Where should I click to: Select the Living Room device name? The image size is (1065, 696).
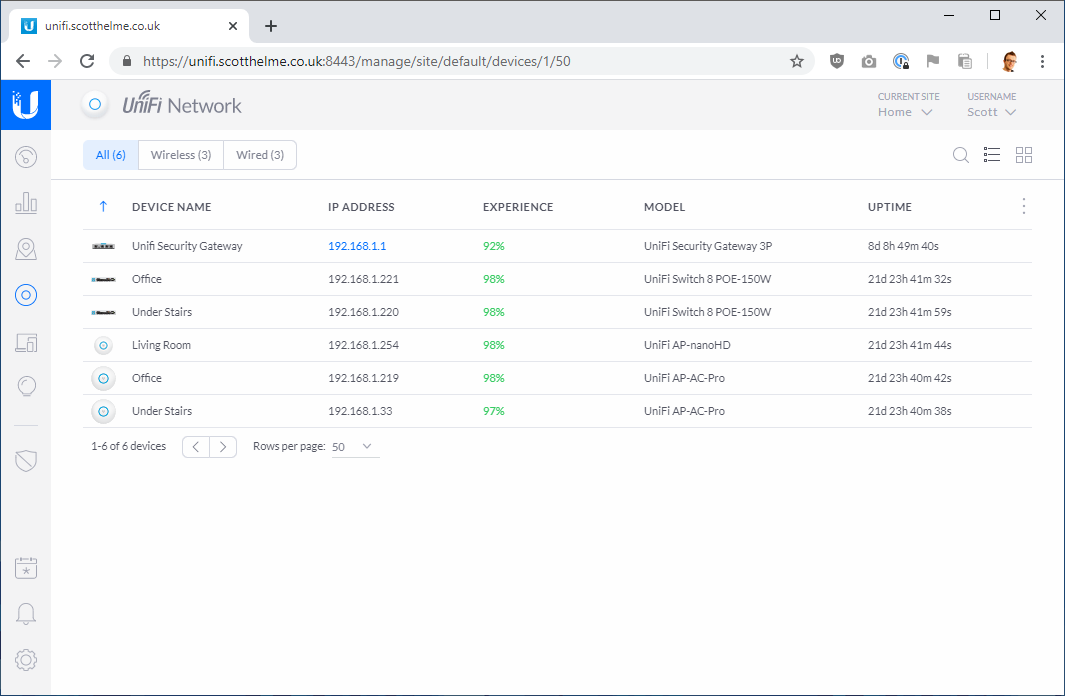(161, 345)
